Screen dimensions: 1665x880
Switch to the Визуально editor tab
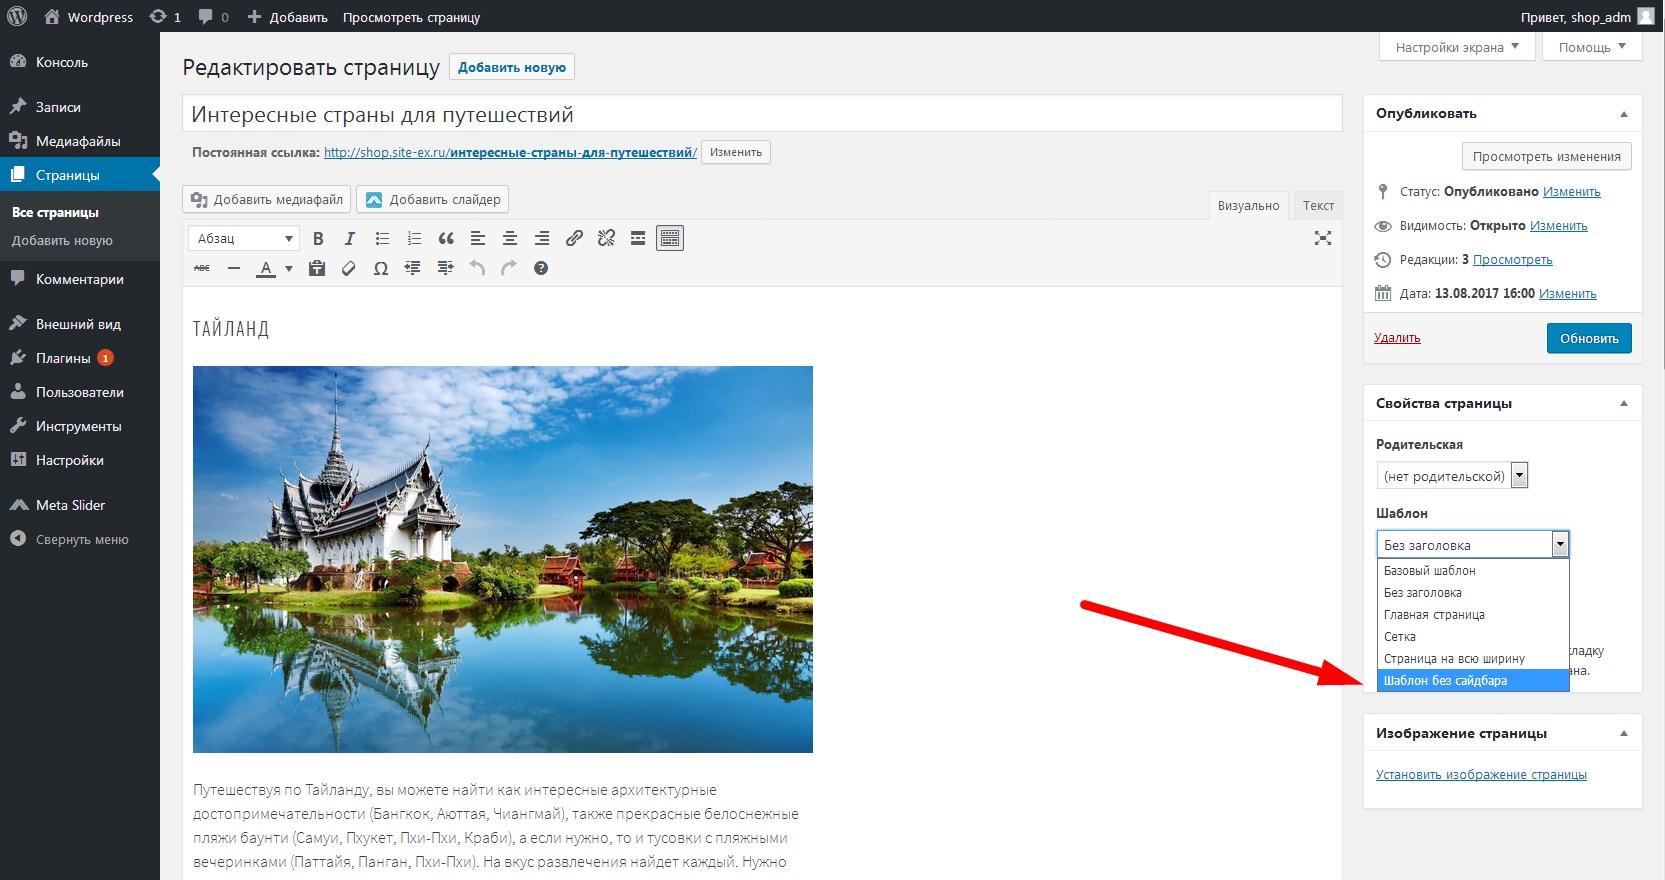click(1248, 205)
